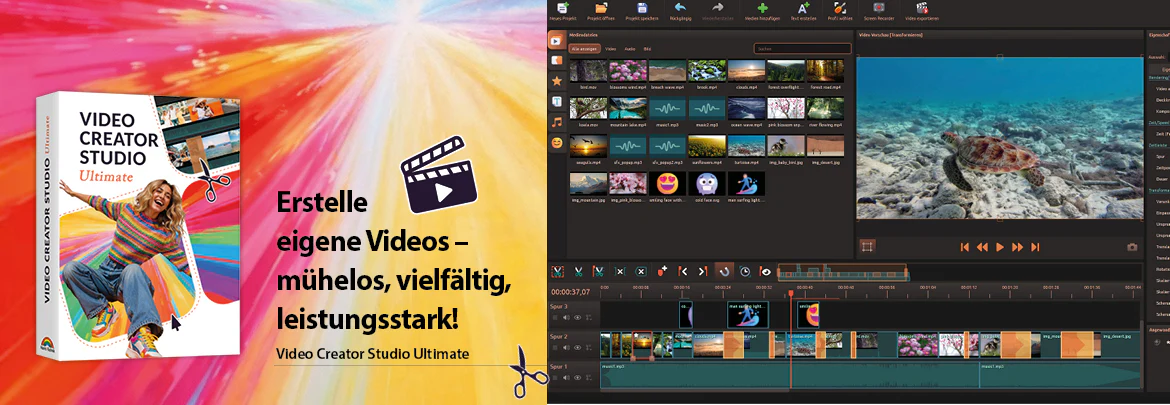Jump to start of the preview
1170x405 pixels.
coord(965,247)
